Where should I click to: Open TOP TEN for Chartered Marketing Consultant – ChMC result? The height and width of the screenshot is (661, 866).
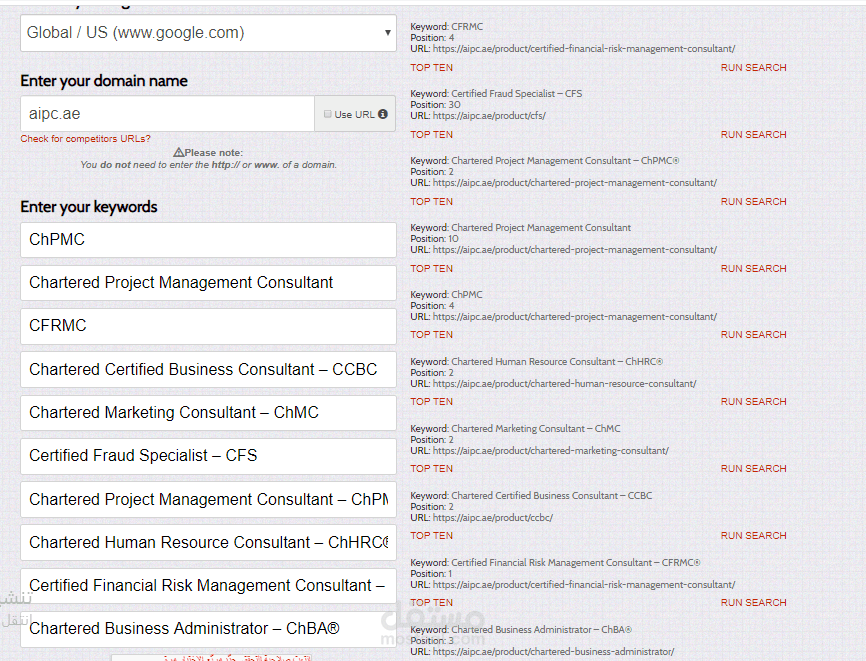point(431,468)
